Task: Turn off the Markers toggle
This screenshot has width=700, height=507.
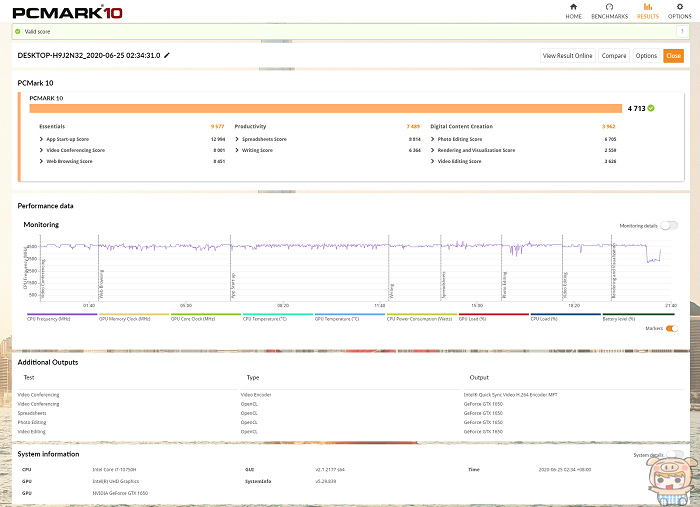Action: [671, 328]
